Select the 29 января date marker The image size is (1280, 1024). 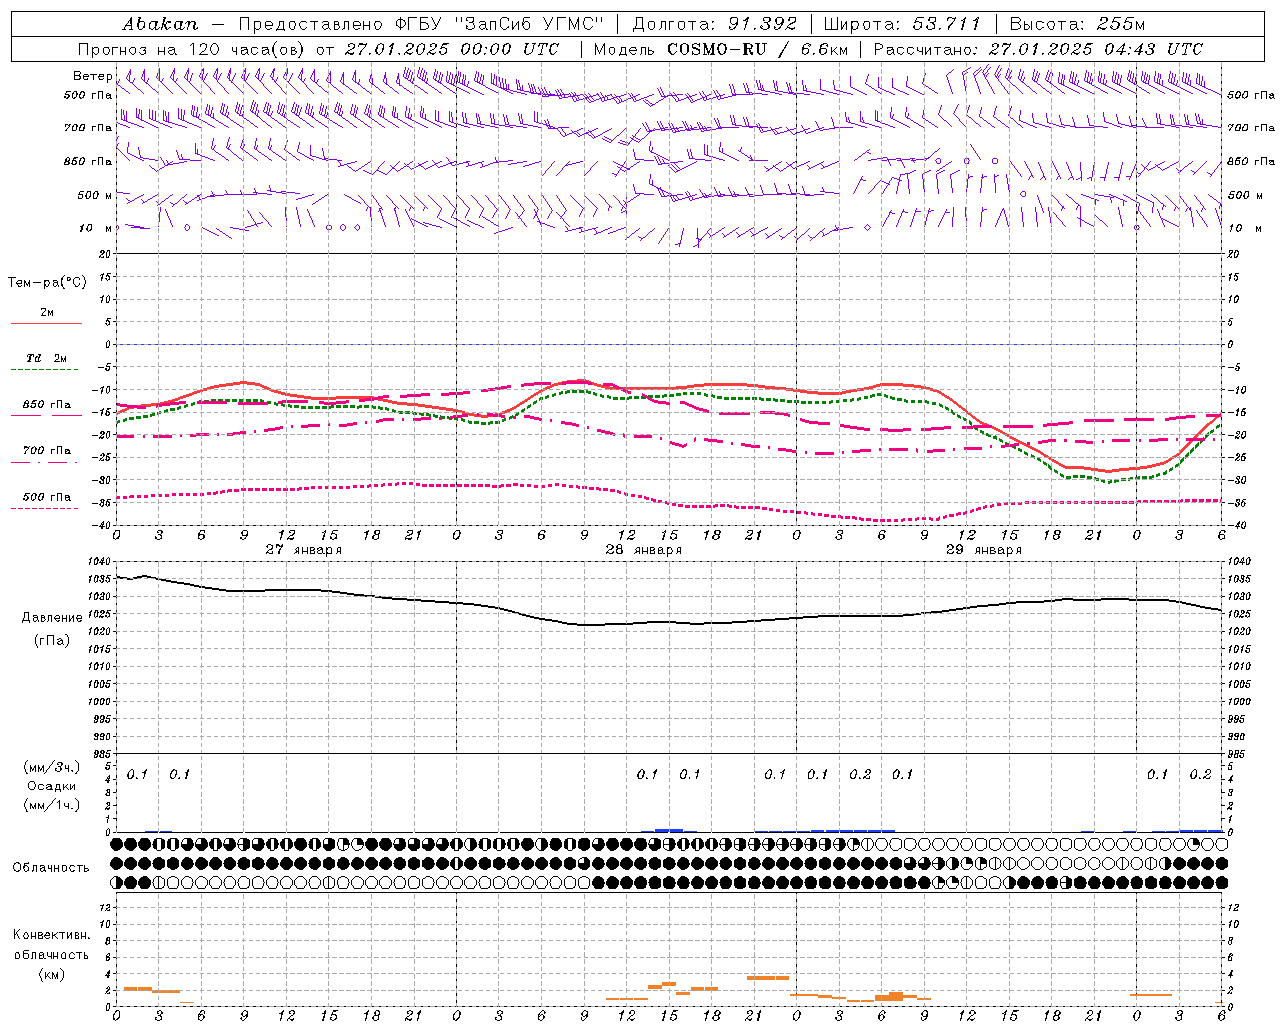pyautogui.click(x=983, y=550)
